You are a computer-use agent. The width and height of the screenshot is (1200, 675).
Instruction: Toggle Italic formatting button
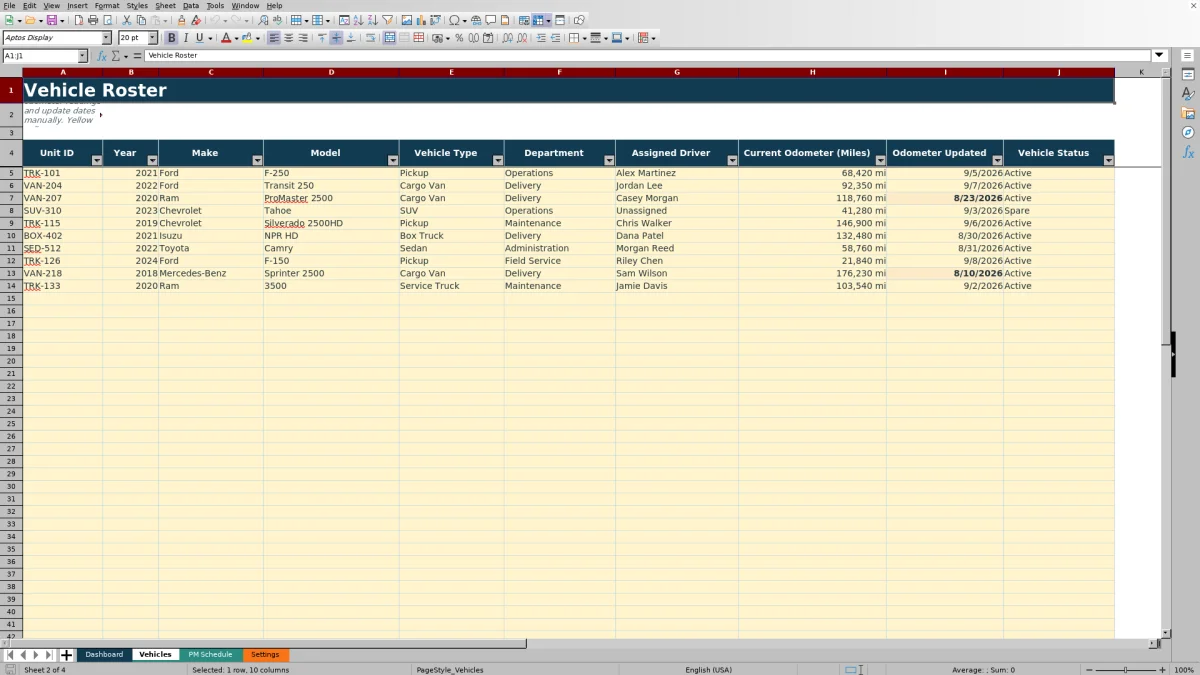click(186, 38)
